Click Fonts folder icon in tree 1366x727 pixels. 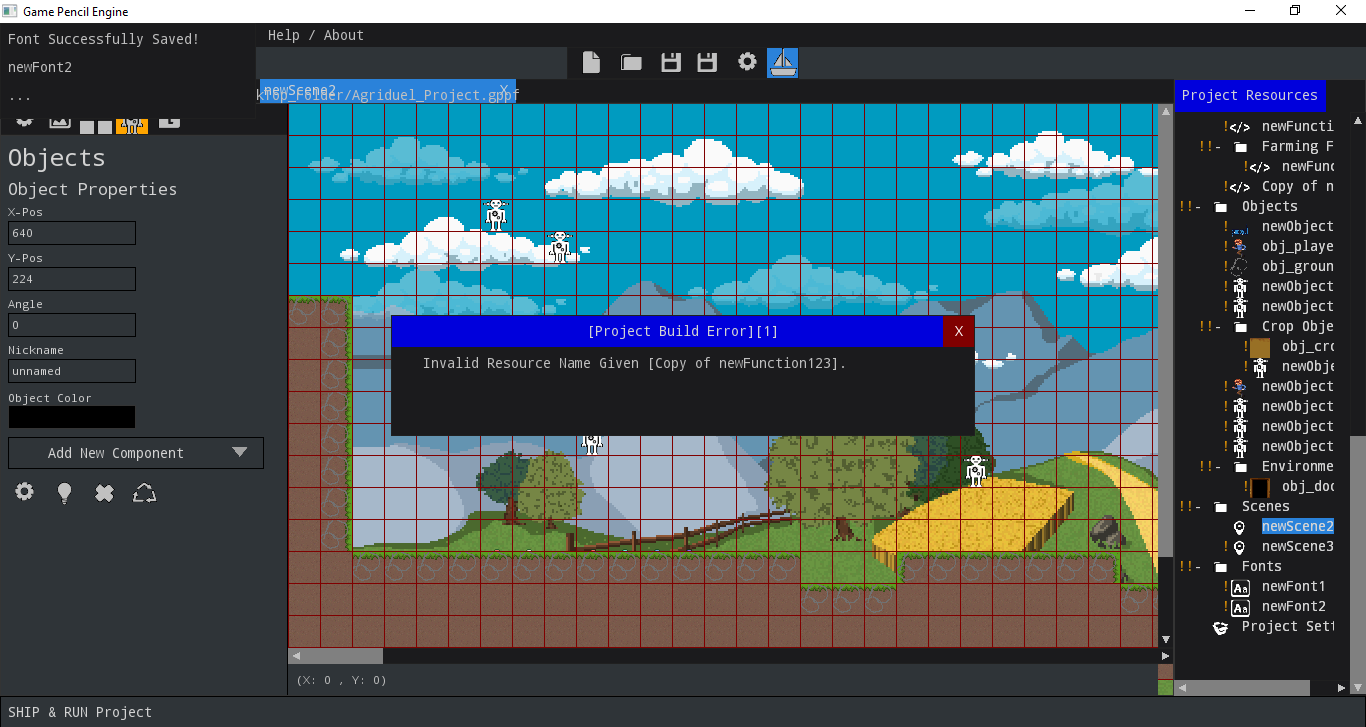[1220, 567]
